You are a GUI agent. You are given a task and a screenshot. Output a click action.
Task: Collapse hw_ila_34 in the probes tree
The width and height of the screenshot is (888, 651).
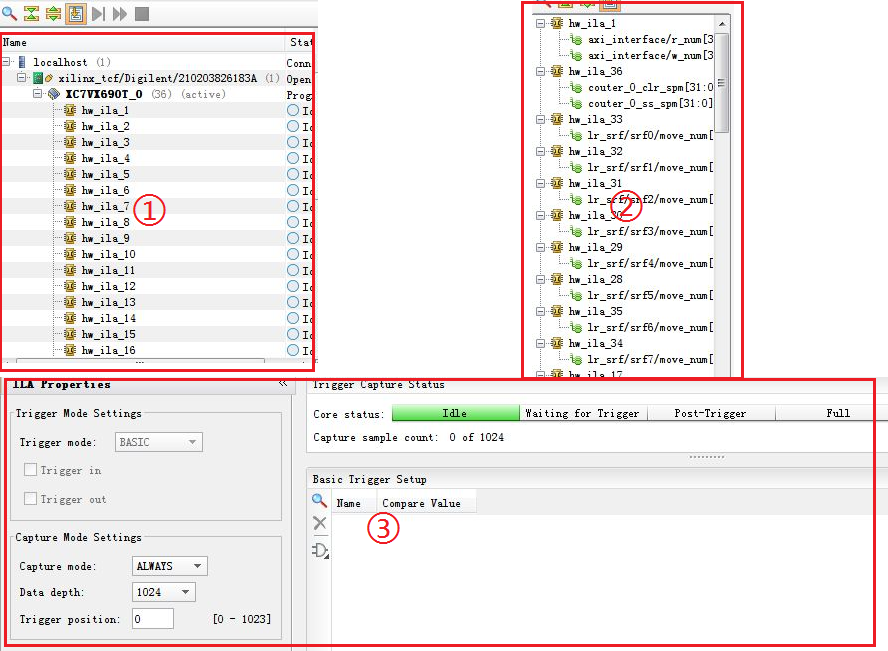540,343
